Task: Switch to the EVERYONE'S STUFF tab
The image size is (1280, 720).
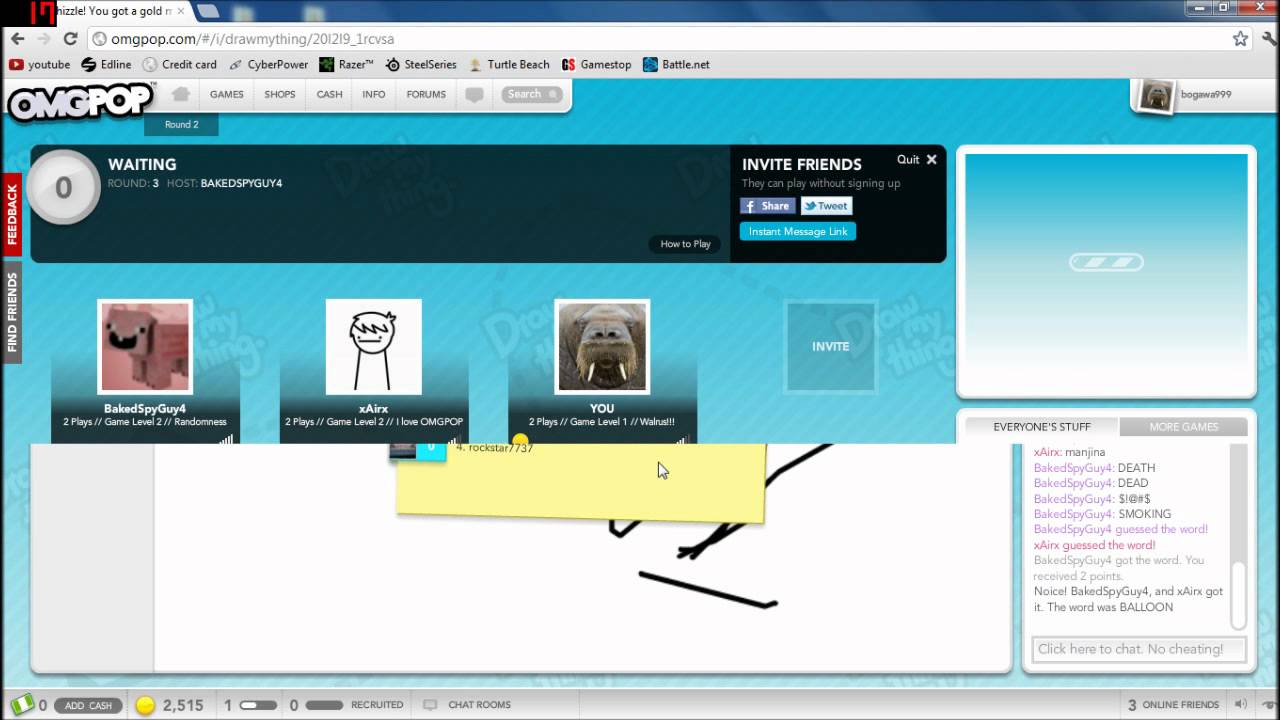Action: [x=1042, y=427]
